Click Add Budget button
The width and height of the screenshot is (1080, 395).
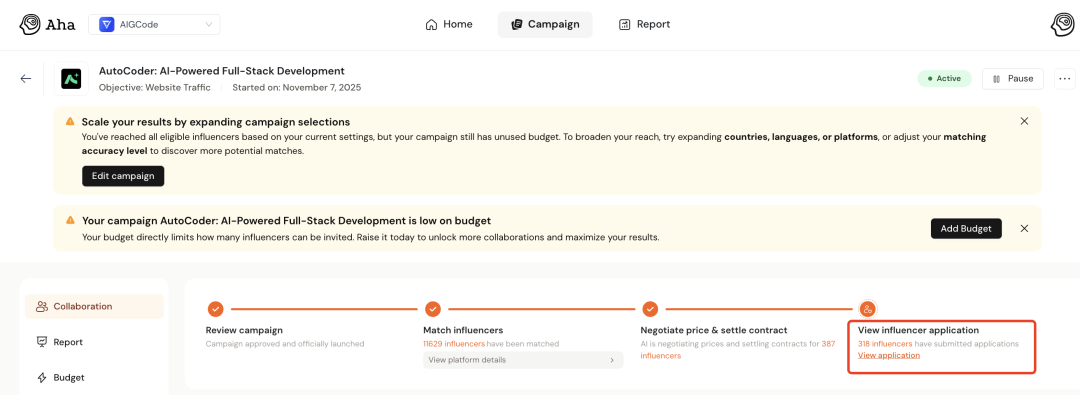click(x=966, y=229)
